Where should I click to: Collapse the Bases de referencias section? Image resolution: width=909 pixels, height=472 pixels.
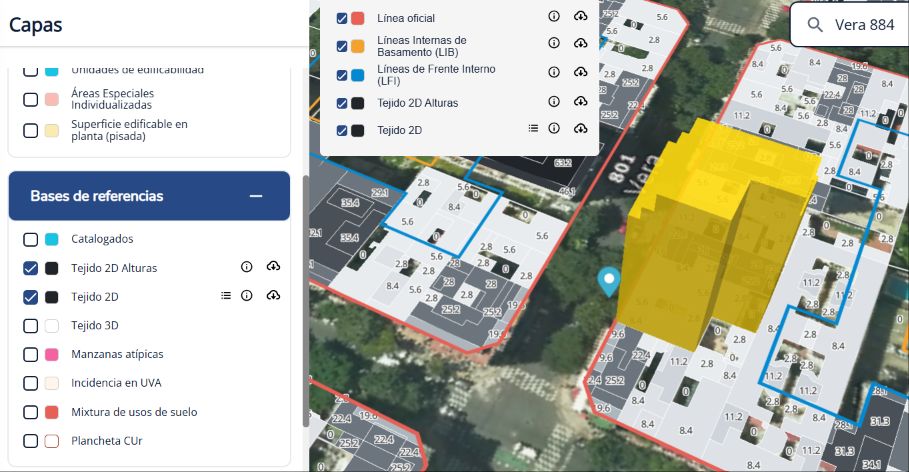[256, 196]
